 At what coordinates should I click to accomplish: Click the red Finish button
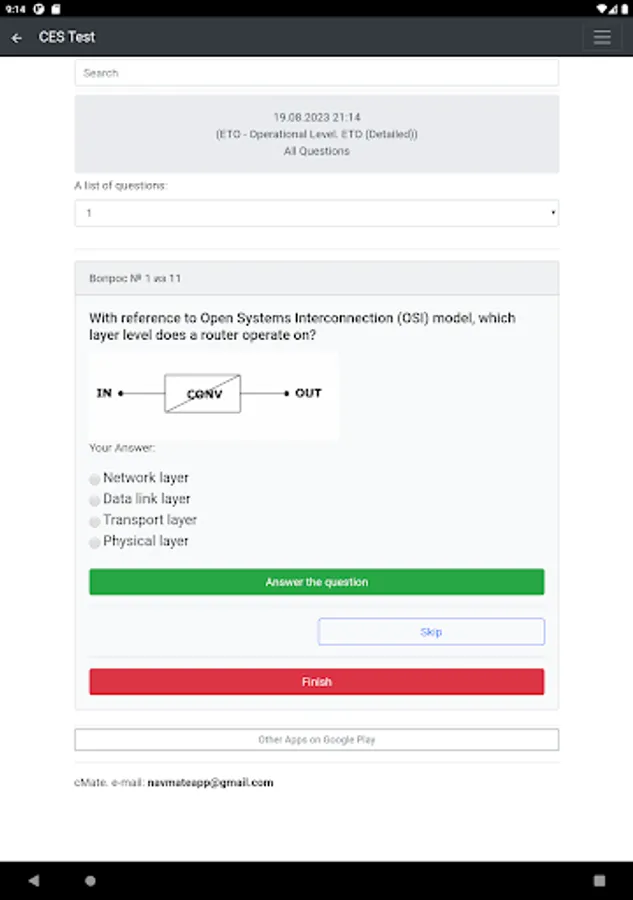316,682
